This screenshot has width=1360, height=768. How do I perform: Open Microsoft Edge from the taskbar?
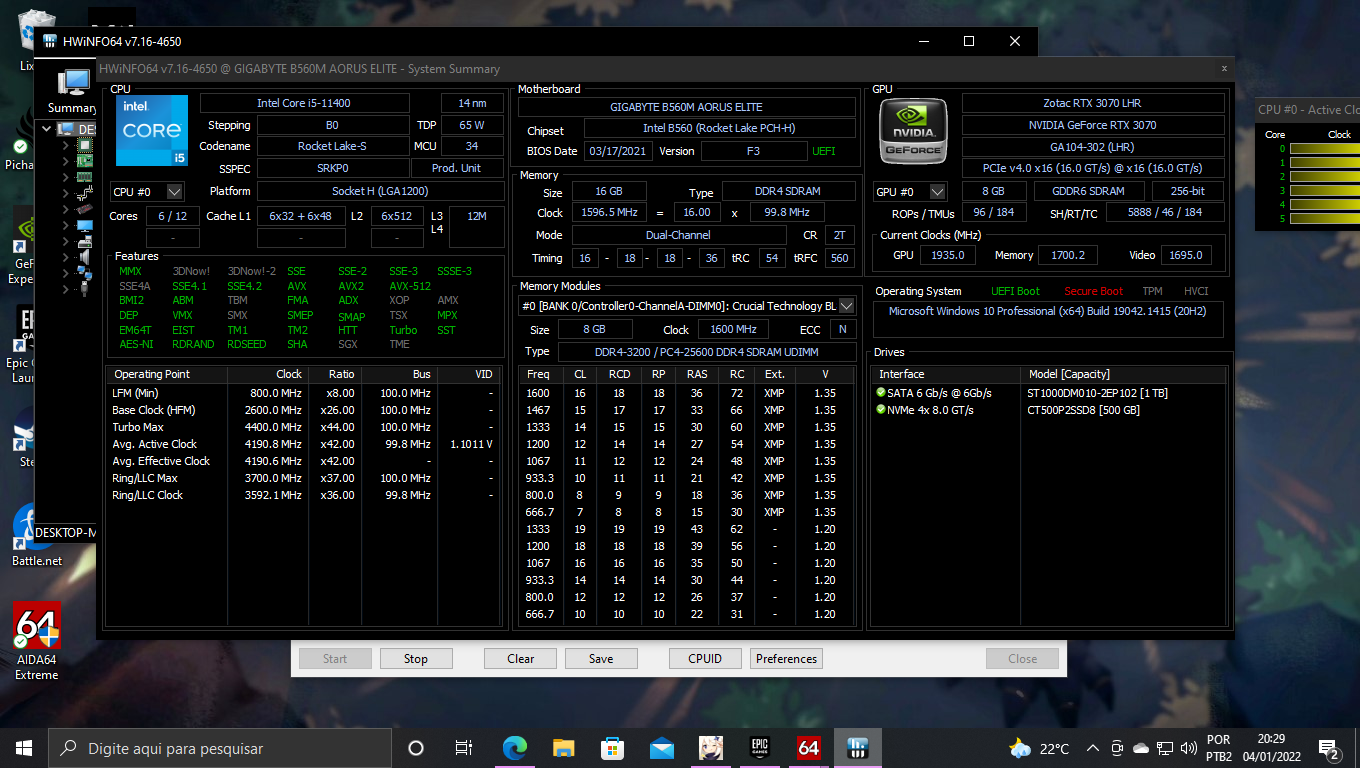tap(515, 748)
